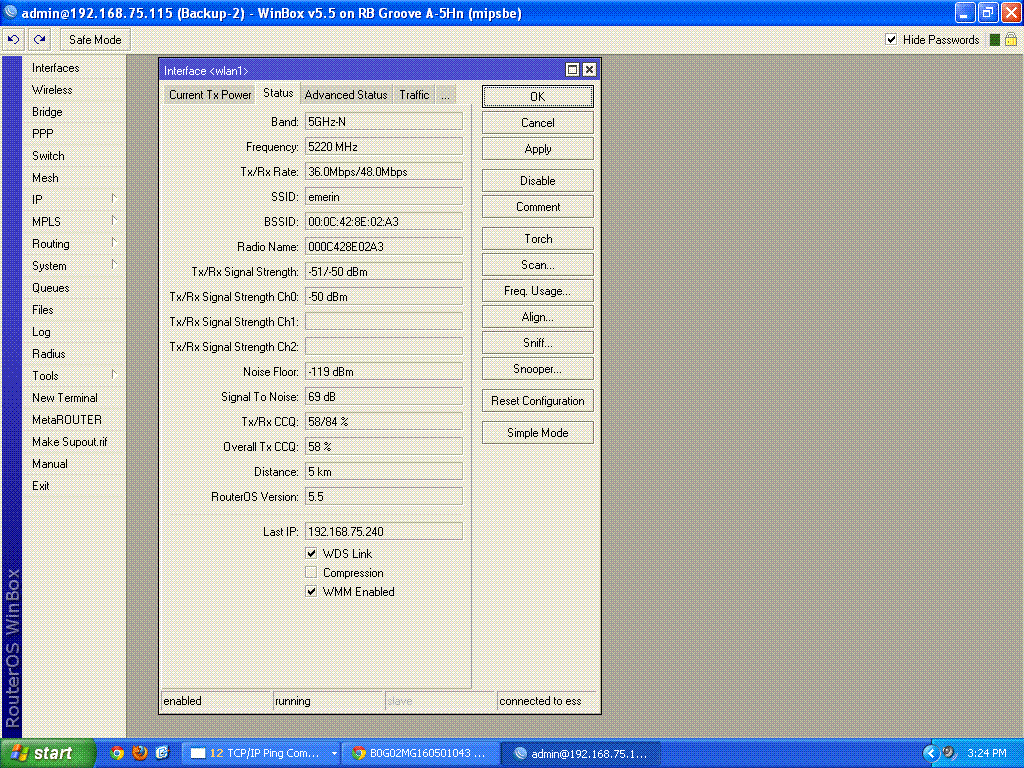Open the Traffic tab
The image size is (1024, 768).
click(x=414, y=95)
